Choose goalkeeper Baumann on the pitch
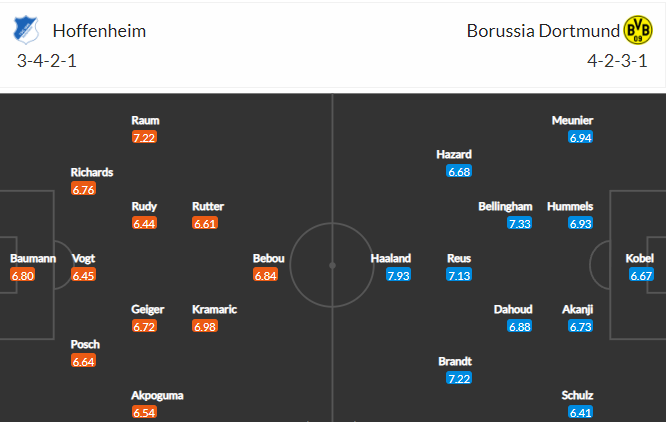Image resolution: width=666 pixels, height=422 pixels. click(33, 258)
